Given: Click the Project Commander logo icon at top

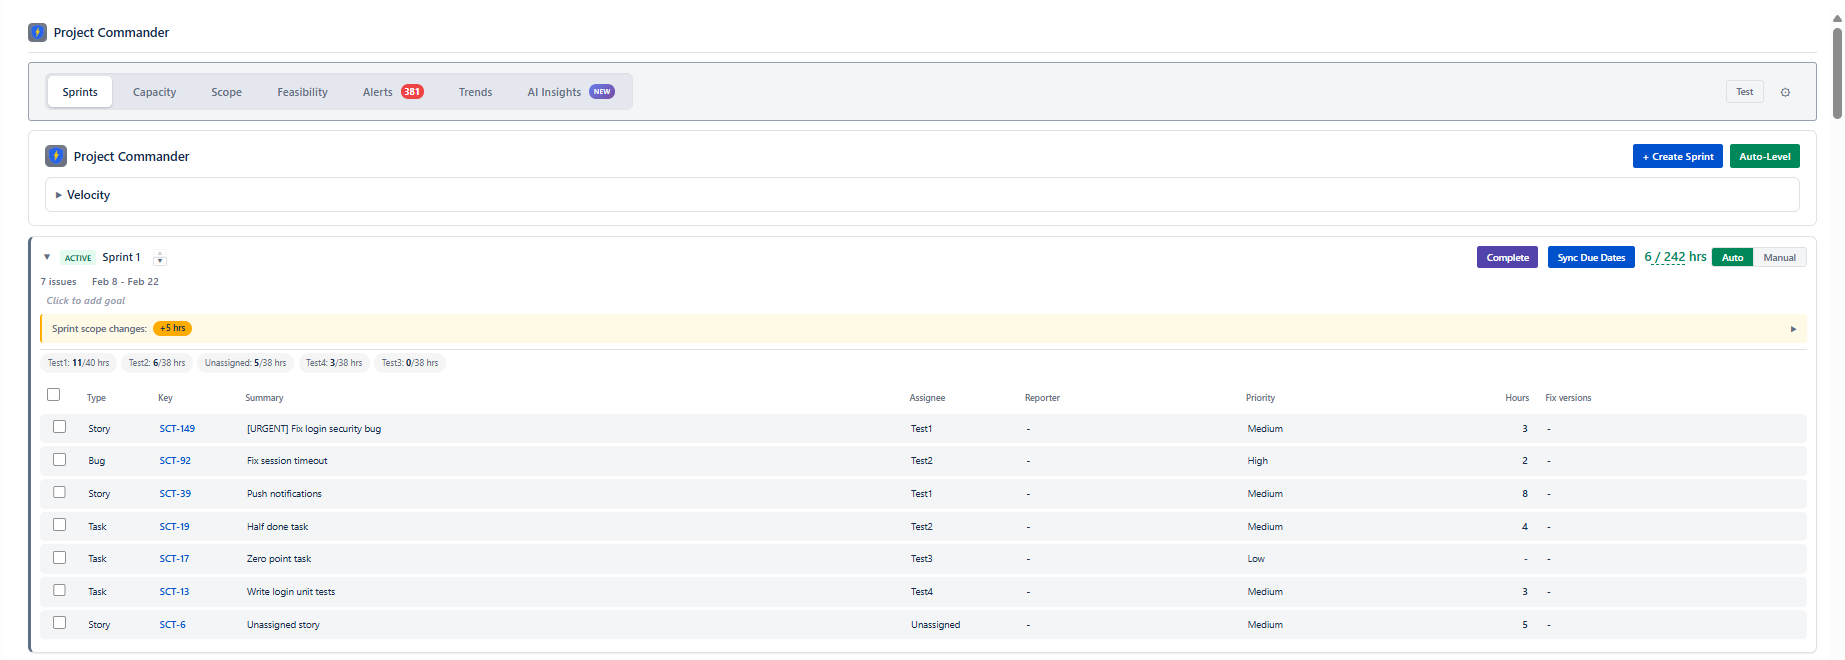Looking at the screenshot, I should coord(38,32).
